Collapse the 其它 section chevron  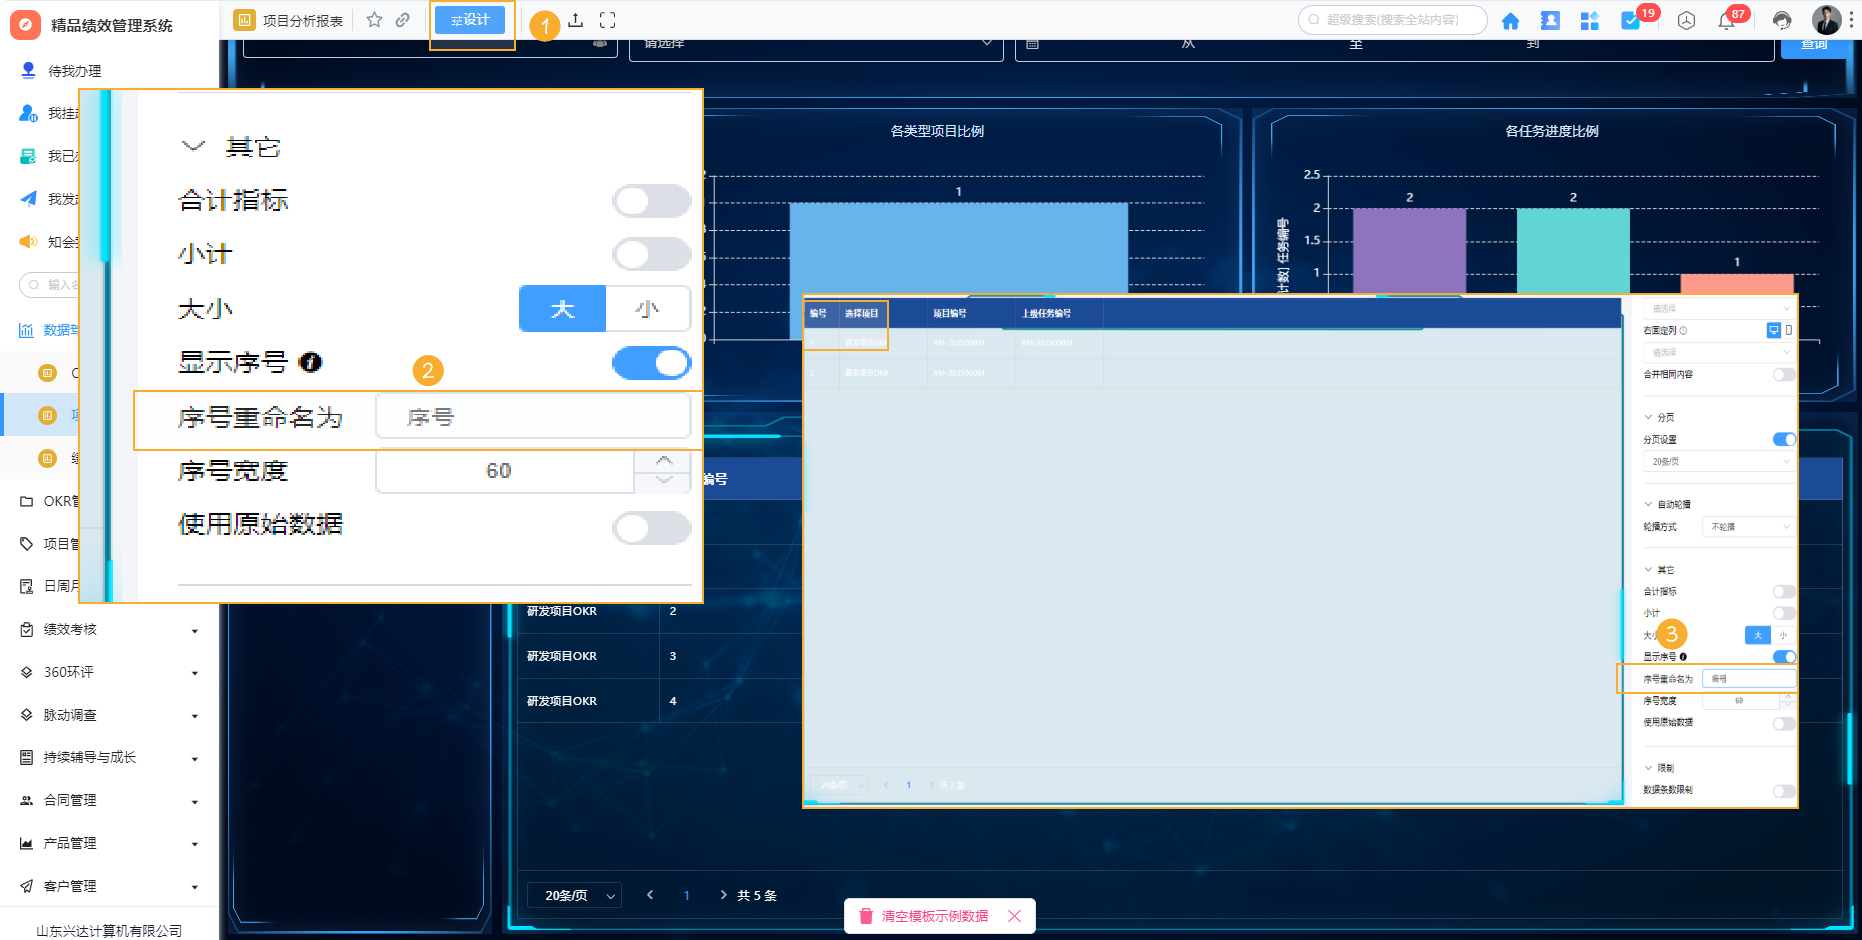(x=193, y=147)
